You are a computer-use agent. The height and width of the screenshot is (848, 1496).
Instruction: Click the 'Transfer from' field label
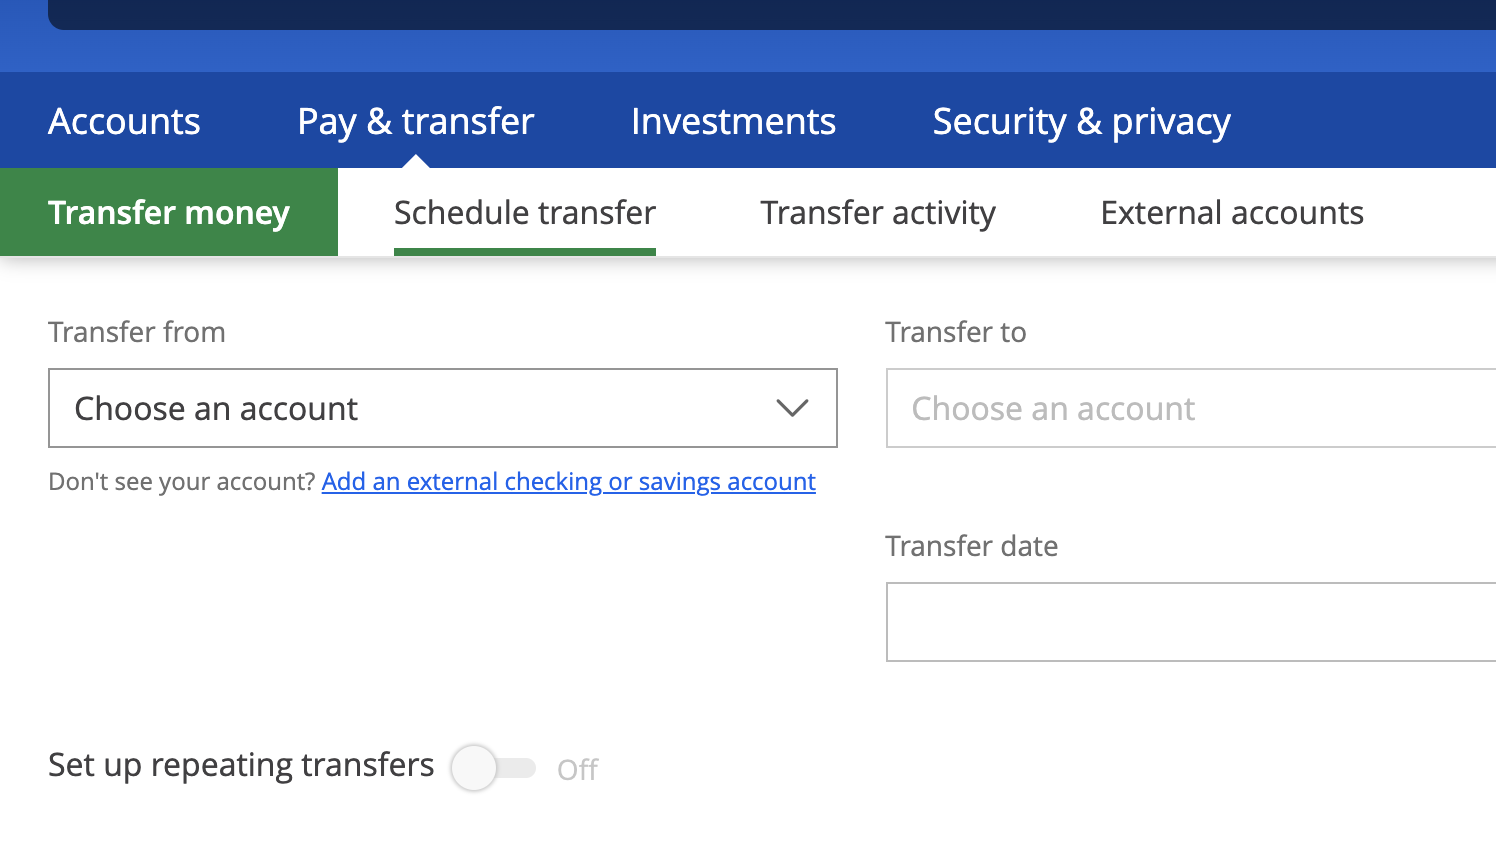(137, 332)
